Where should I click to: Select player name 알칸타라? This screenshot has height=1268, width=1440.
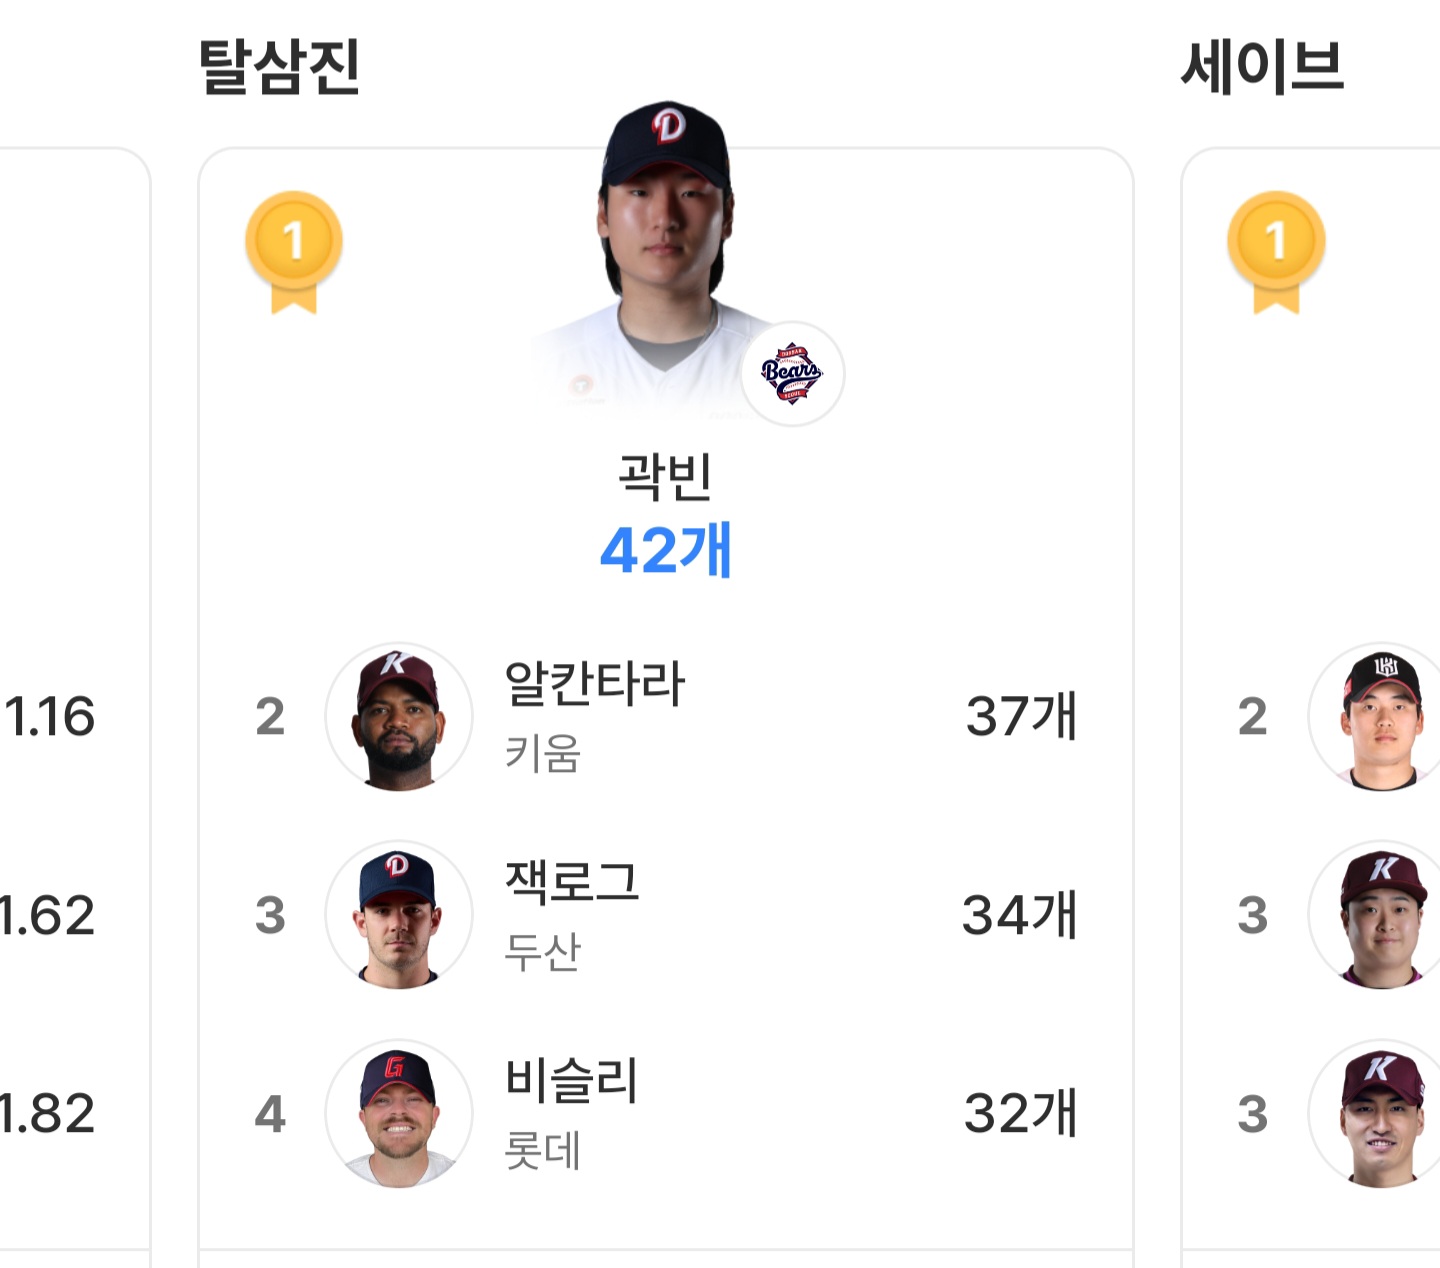pyautogui.click(x=595, y=685)
